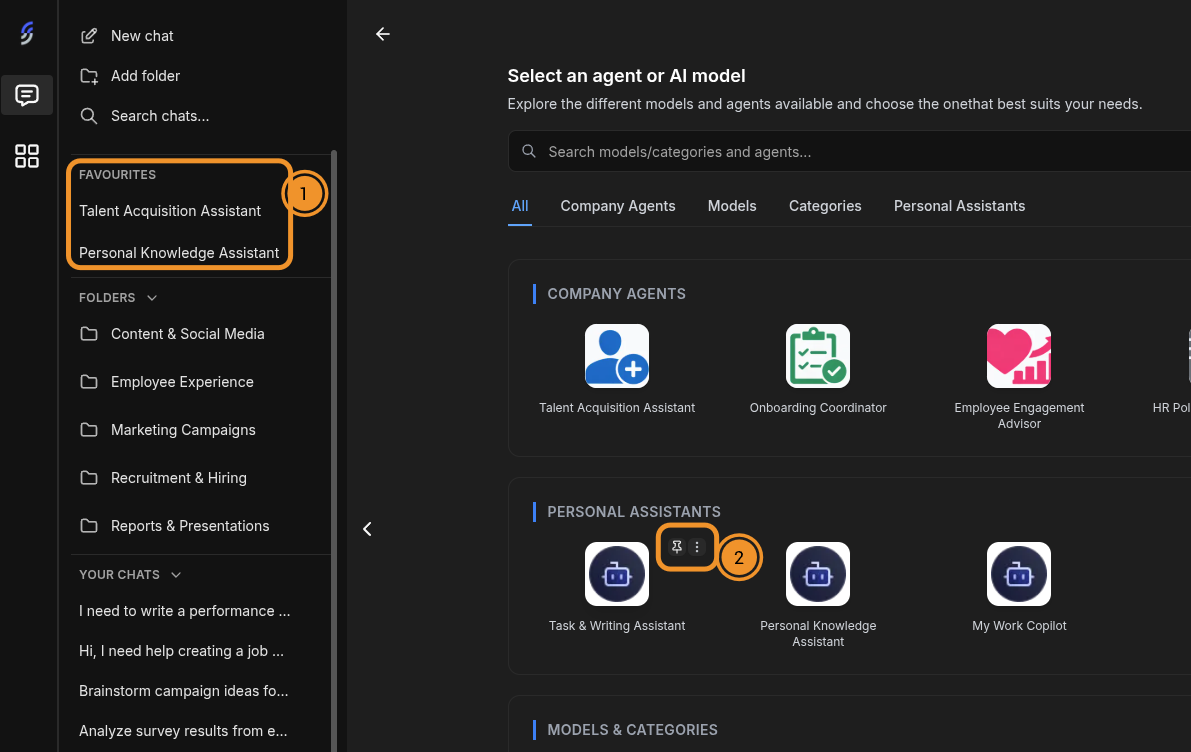Click the apps grid icon in the left rail

click(27, 156)
